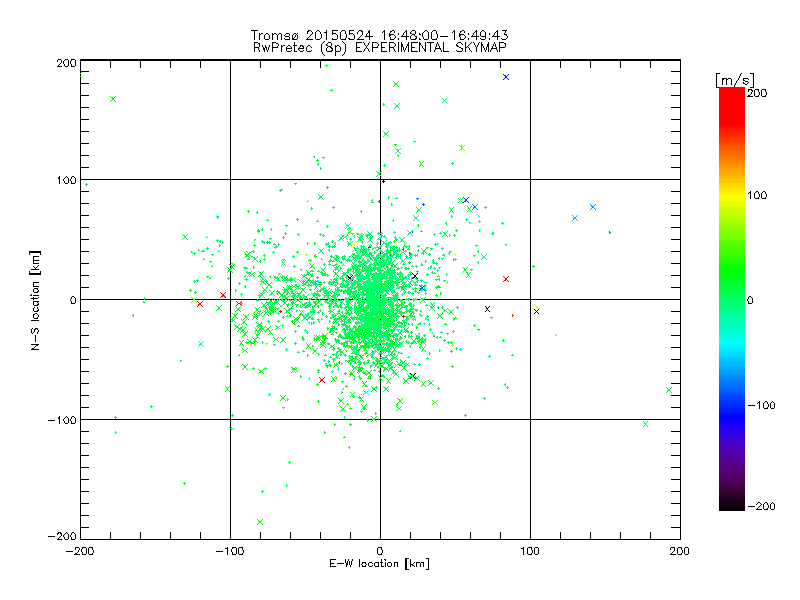The height and width of the screenshot is (600, 800).
Task: Click the "[m/s]" unit label above color bar
Action: 735,80
